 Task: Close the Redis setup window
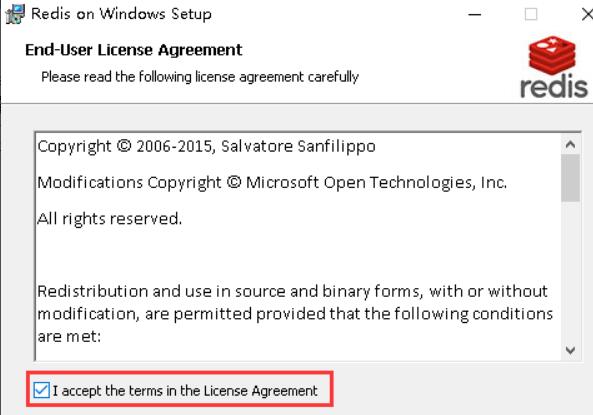tap(587, 14)
